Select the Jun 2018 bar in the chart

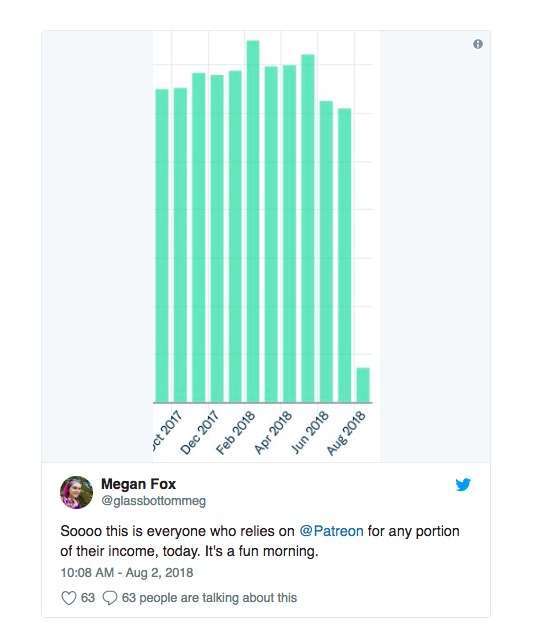tap(326, 252)
